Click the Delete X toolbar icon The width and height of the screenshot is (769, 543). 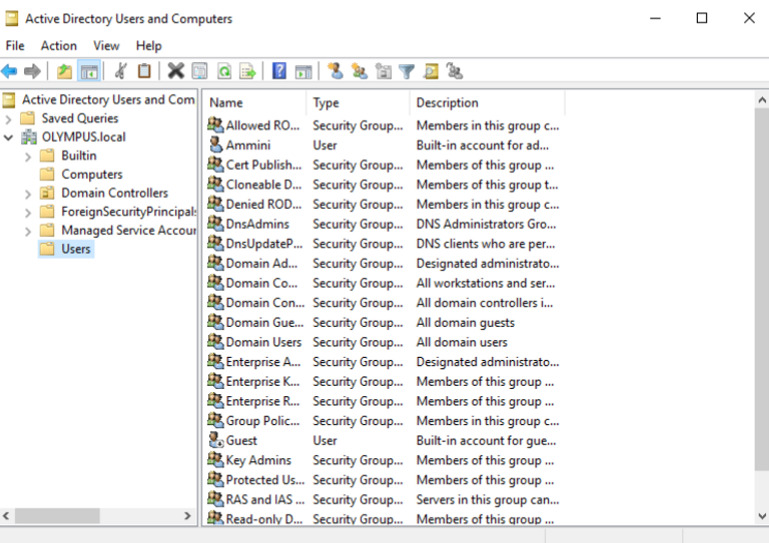pyautogui.click(x=176, y=71)
